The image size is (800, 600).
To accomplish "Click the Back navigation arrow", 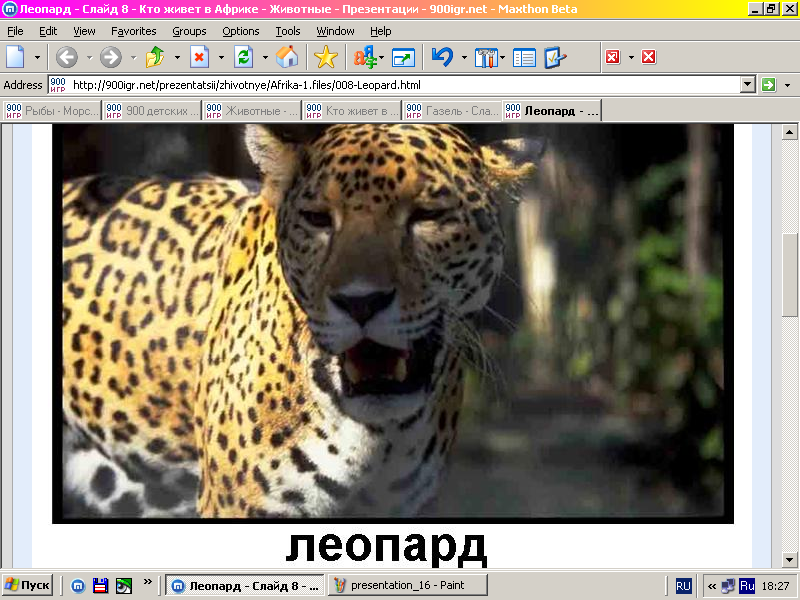I will 67,57.
